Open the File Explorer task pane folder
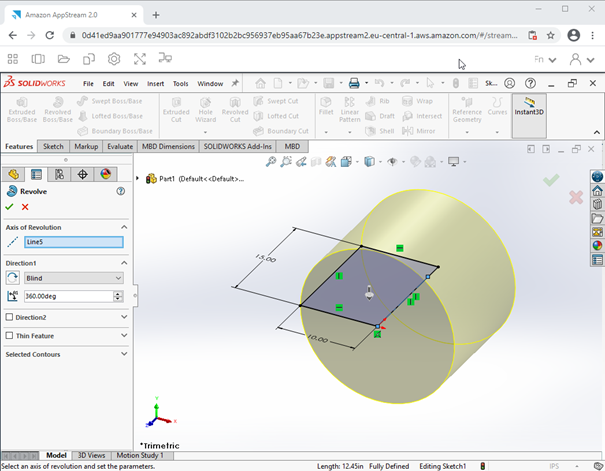This screenshot has height=471, width=605. coord(597,218)
